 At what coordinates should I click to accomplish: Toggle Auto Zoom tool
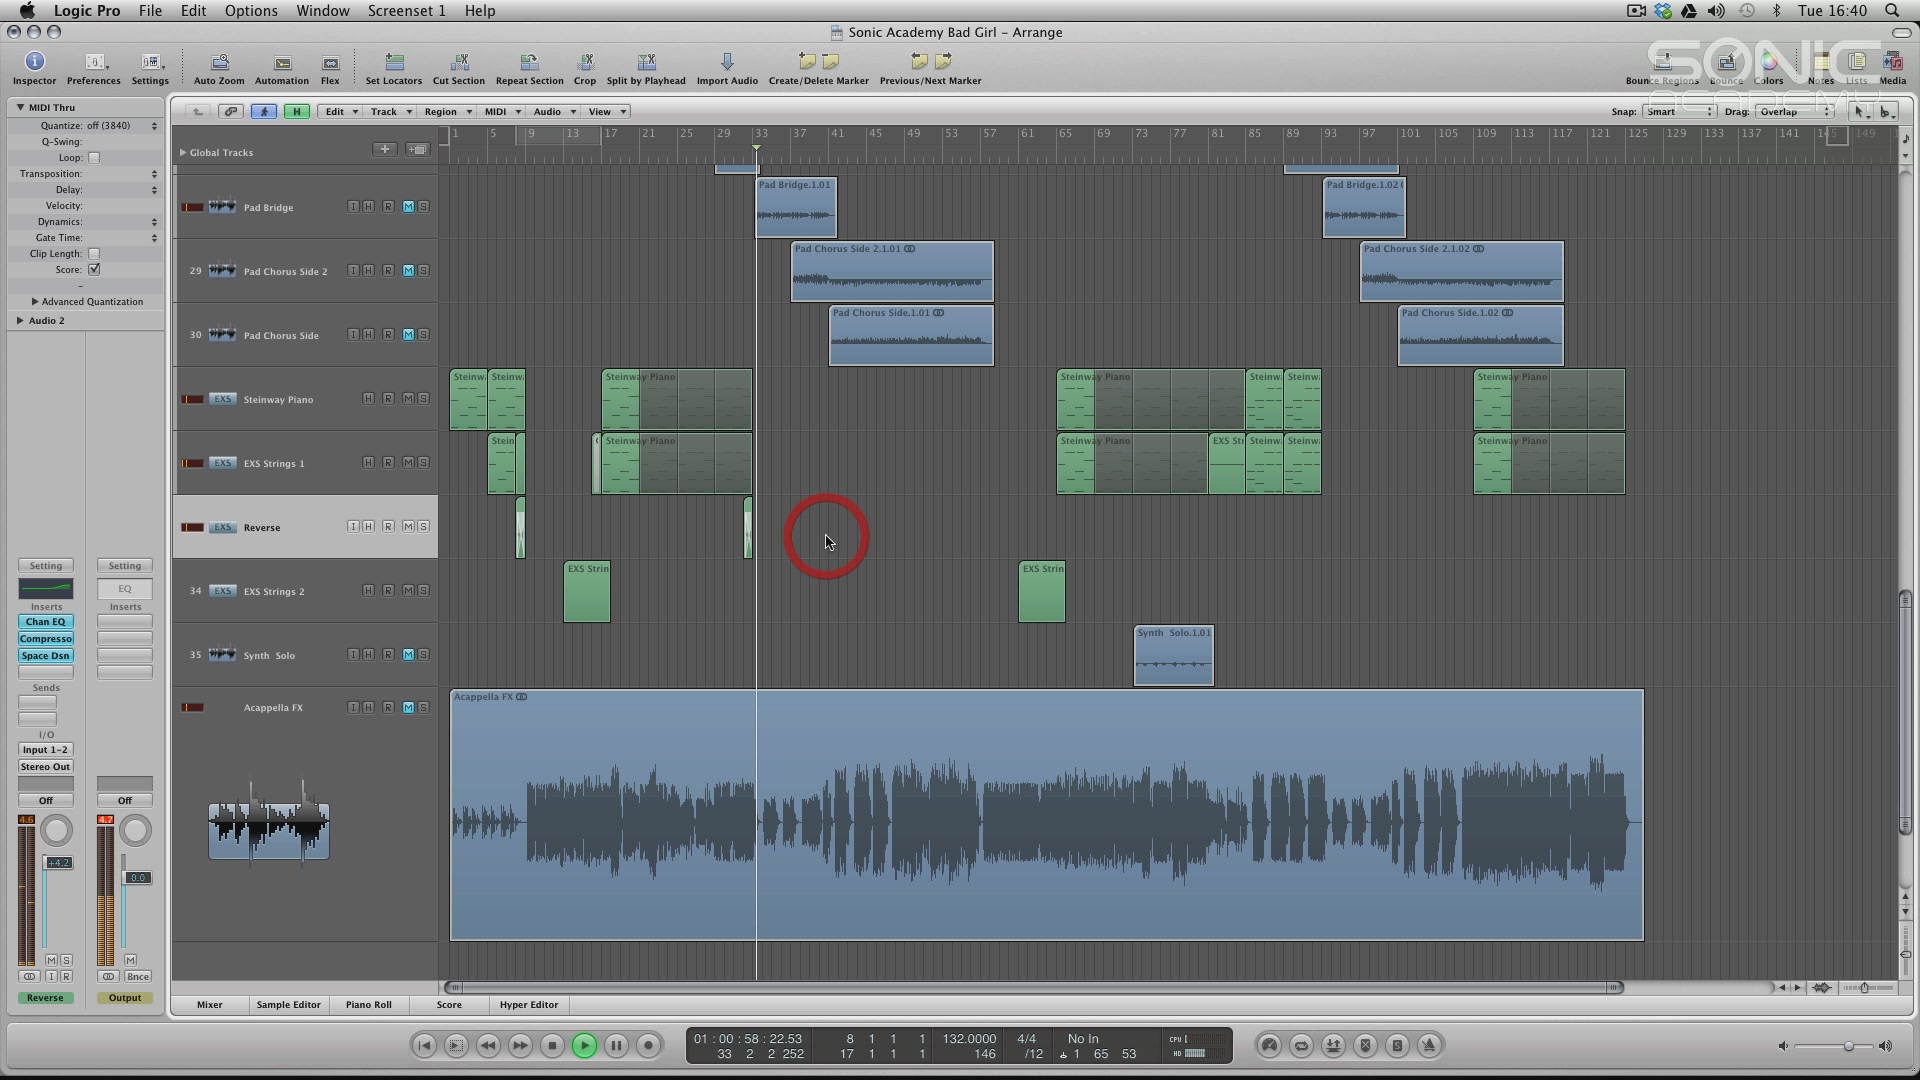(x=219, y=68)
